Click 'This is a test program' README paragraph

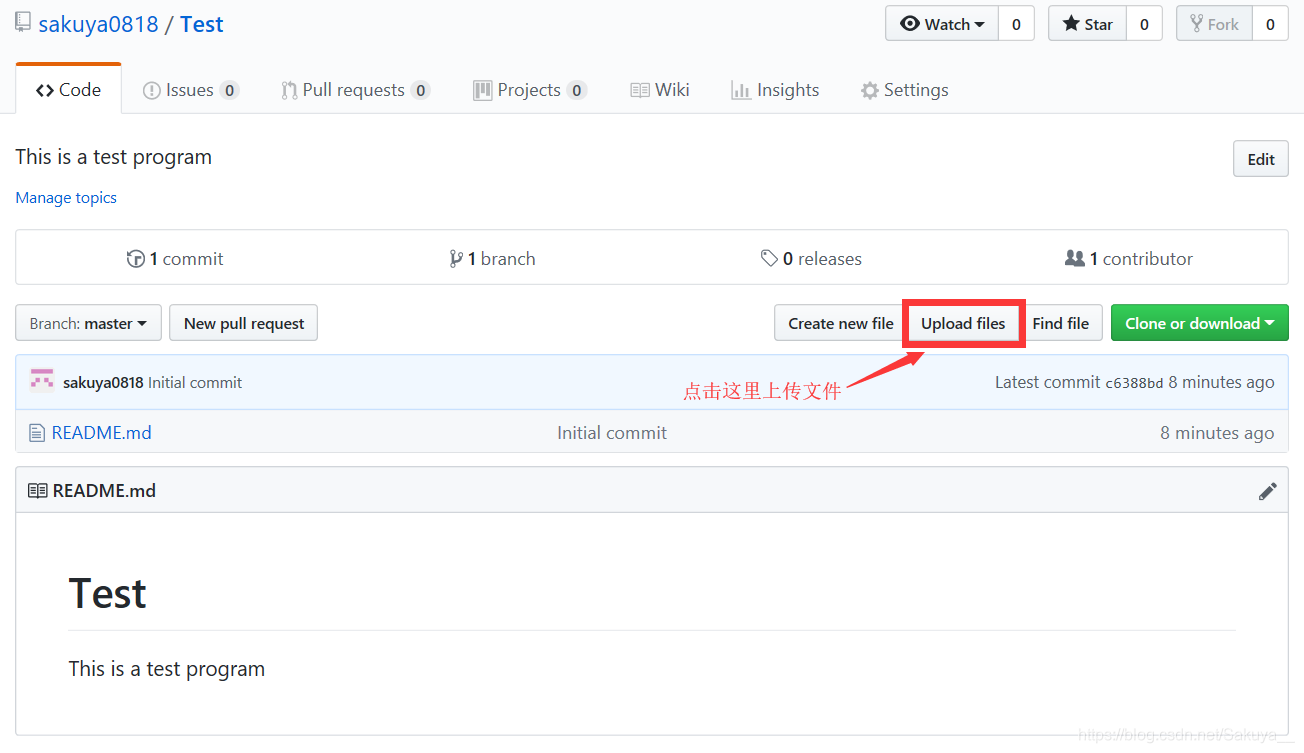167,669
